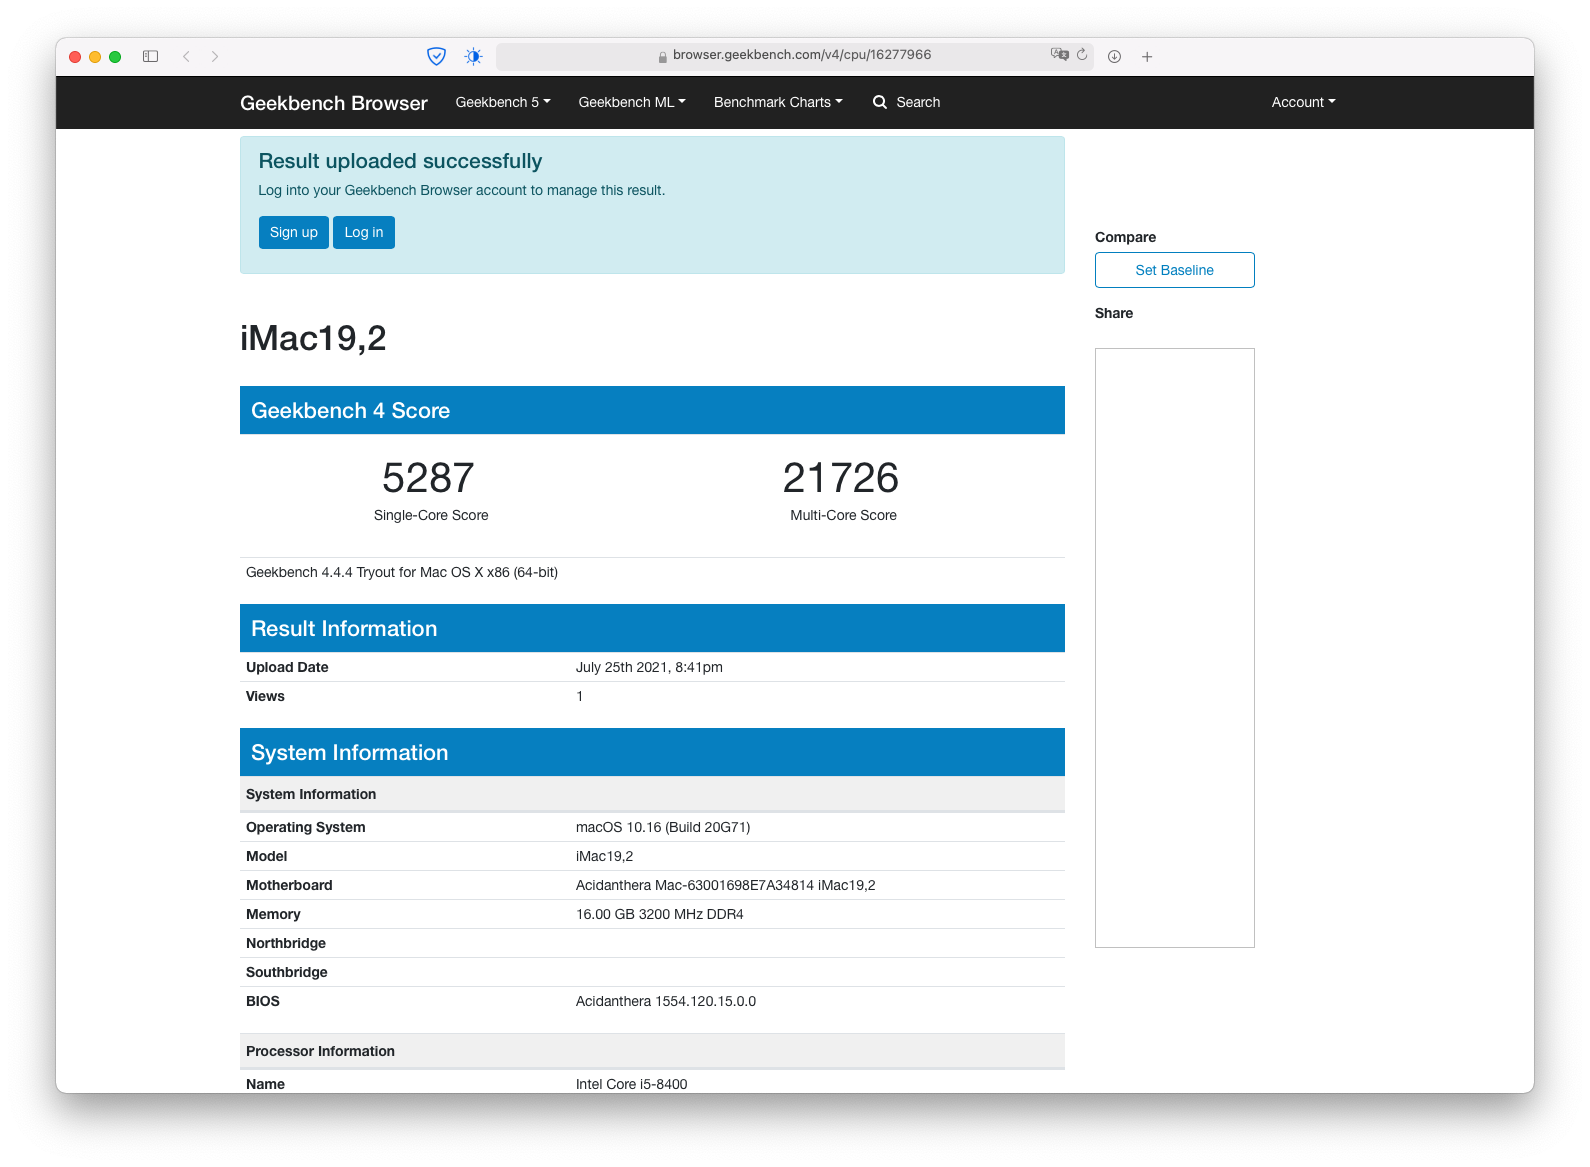This screenshot has height=1167, width=1590.
Task: Open the Geekbench Browser home link
Action: pos(334,103)
